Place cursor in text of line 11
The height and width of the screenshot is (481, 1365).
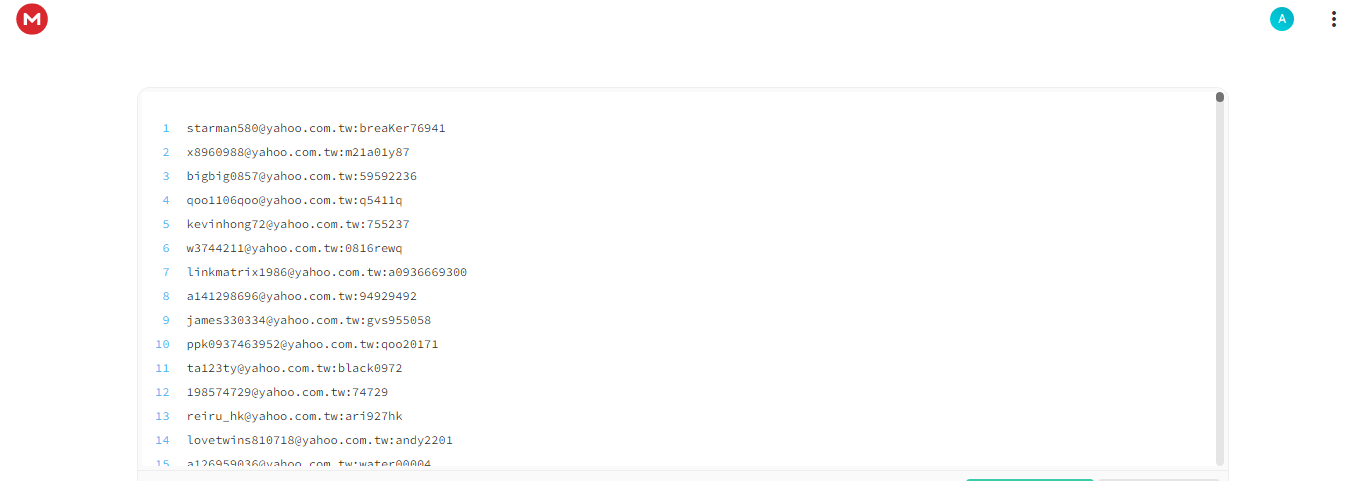click(x=294, y=368)
